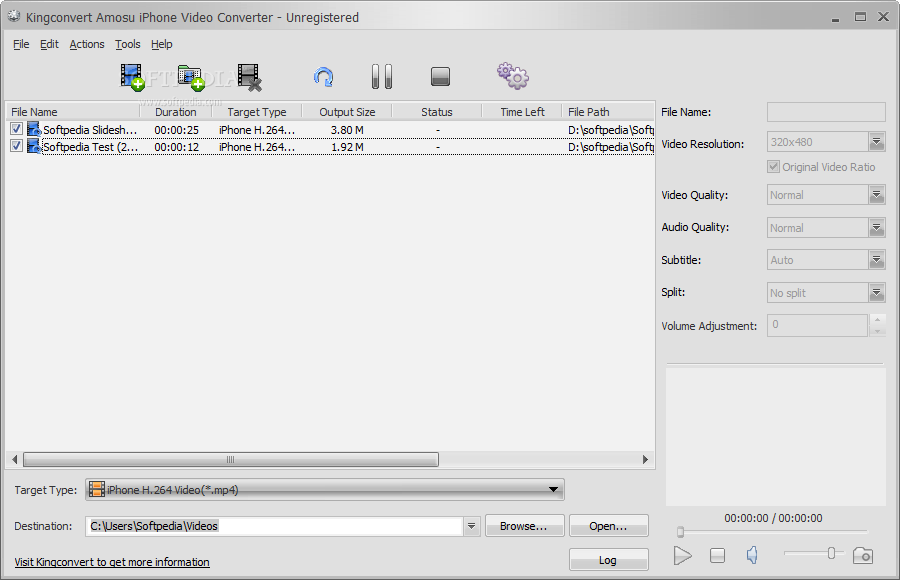Open the Tools menu
This screenshot has width=900, height=580.
[x=127, y=44]
